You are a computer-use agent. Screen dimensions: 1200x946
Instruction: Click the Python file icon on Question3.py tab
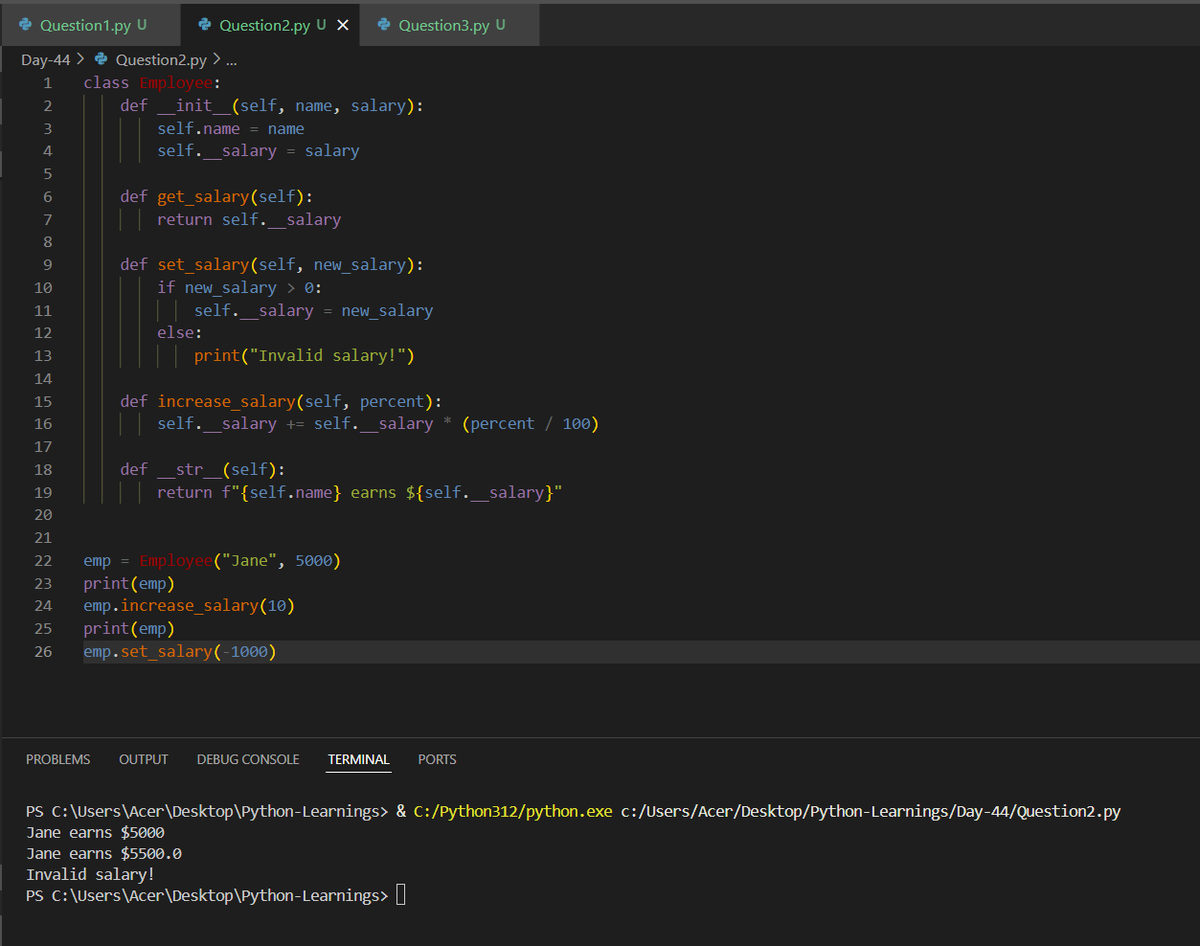click(x=385, y=25)
